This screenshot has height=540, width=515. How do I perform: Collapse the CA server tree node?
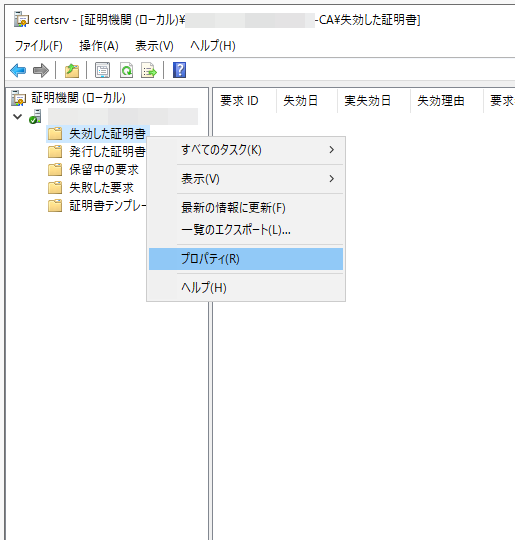tap(17, 117)
